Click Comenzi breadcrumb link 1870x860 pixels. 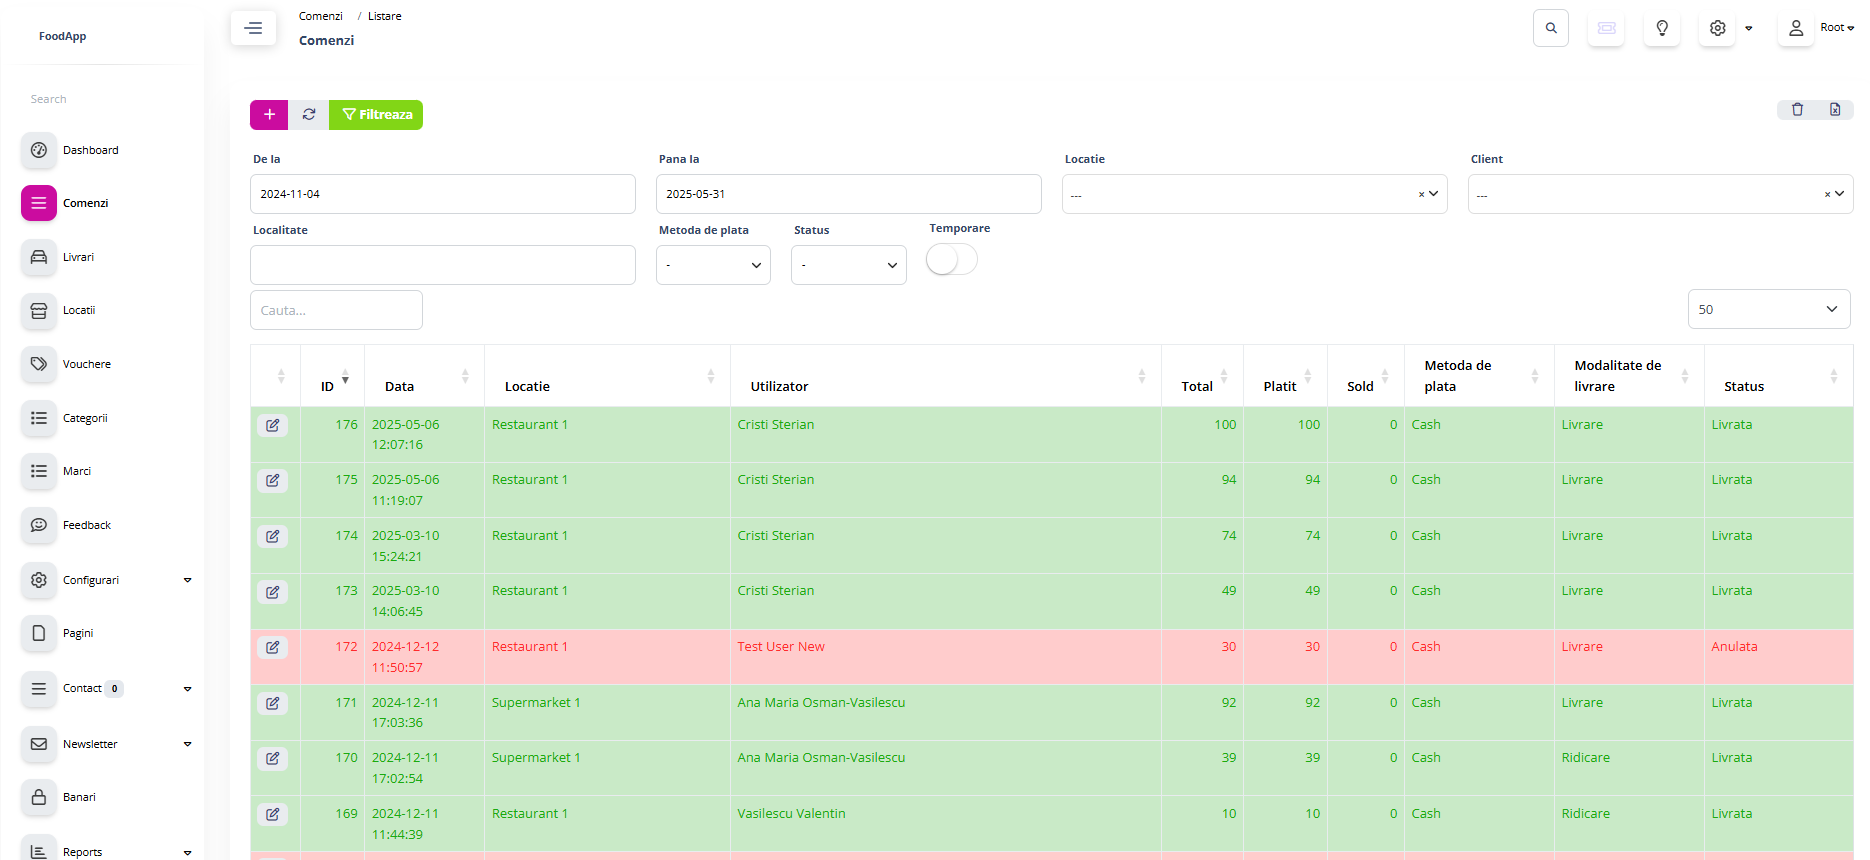pyautogui.click(x=320, y=16)
